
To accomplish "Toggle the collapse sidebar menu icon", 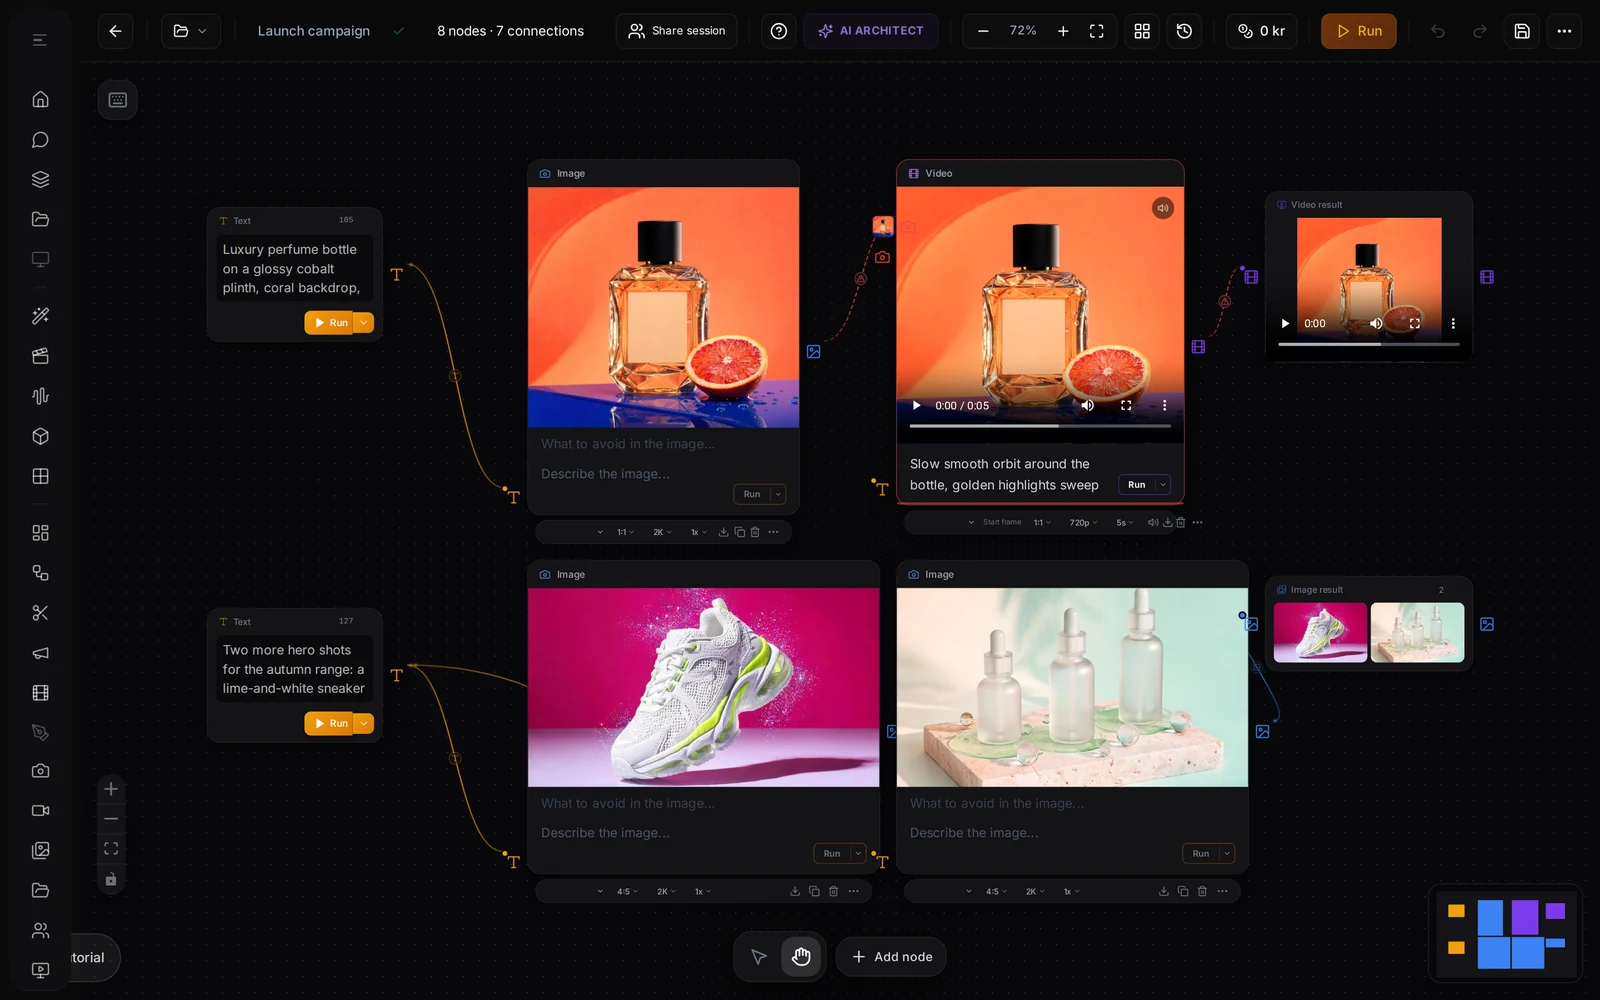I will tap(40, 40).
